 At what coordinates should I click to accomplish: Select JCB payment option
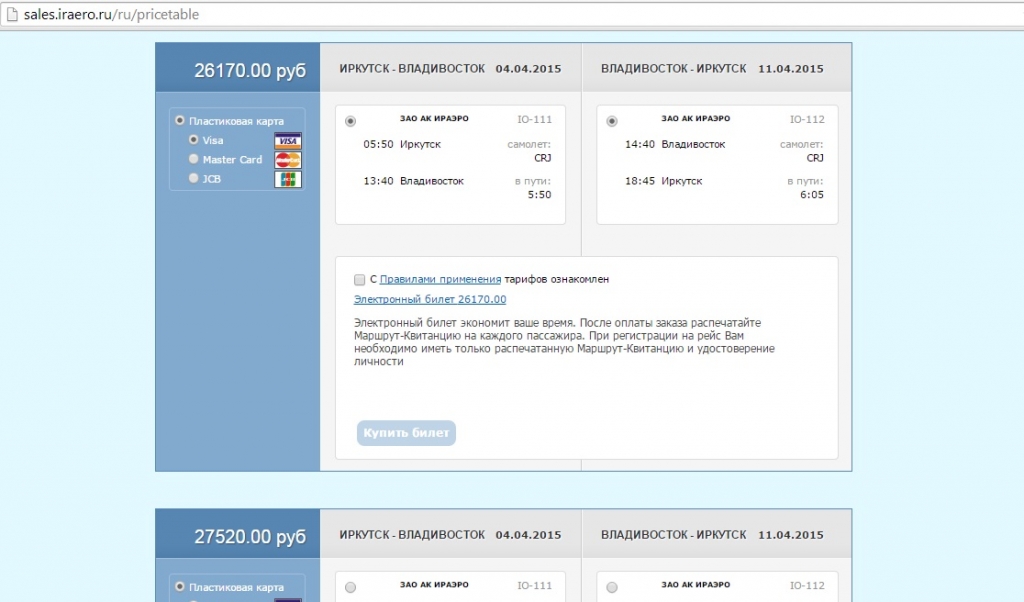(193, 178)
